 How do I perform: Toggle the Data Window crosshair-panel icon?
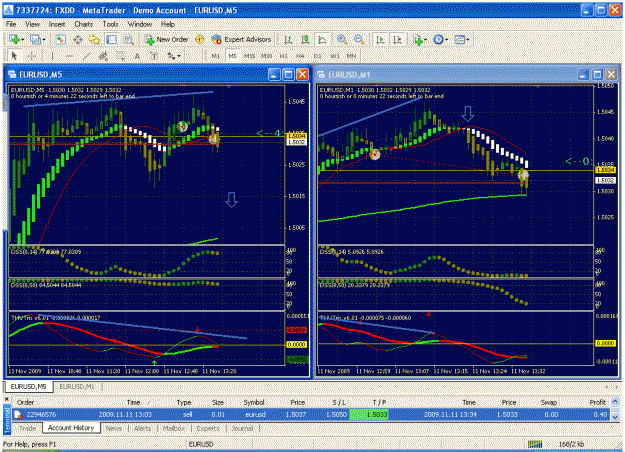coord(78,39)
